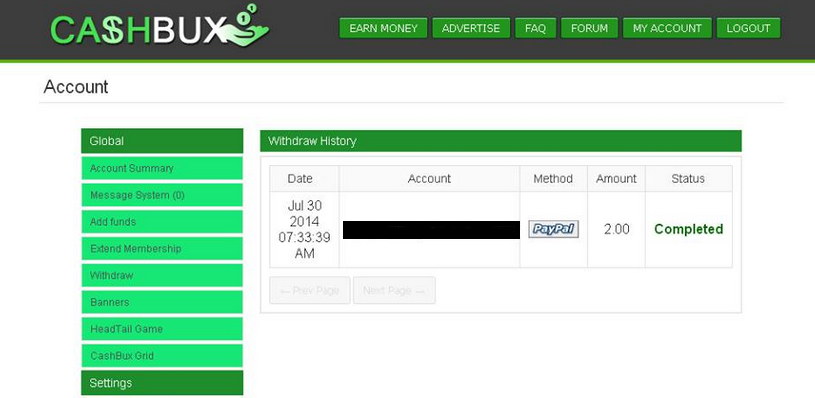Screen dimensions: 815x398
Task: Open the Banners section
Action: (162, 302)
